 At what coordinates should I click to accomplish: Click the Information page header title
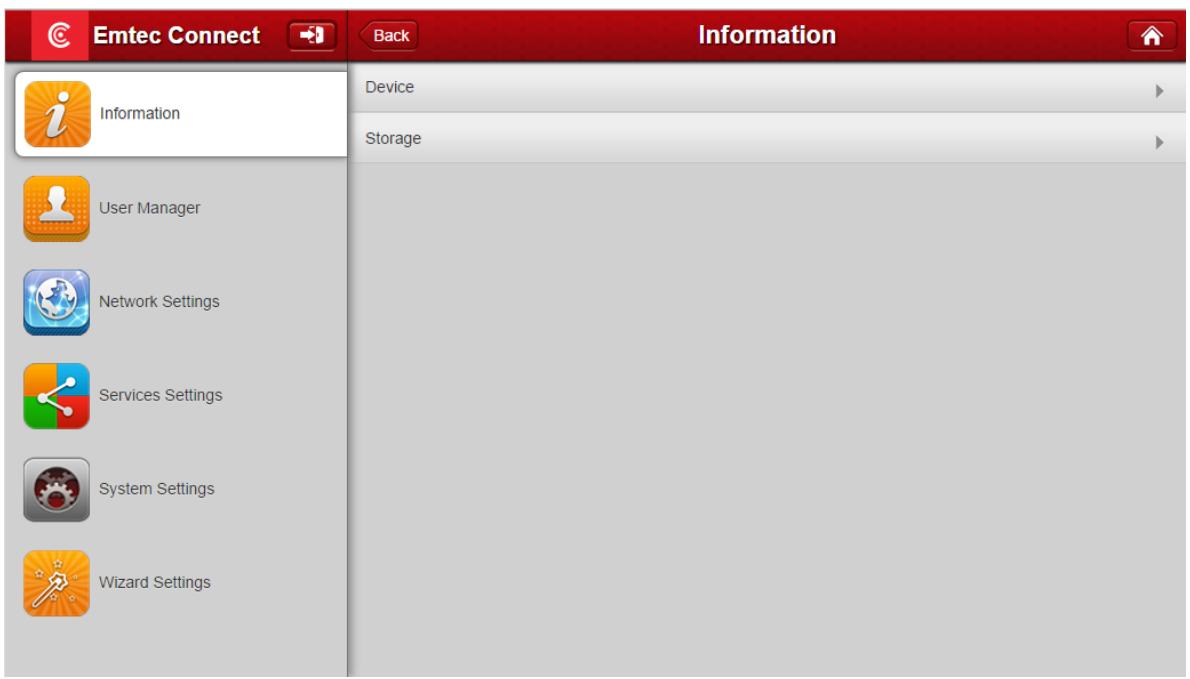tap(767, 35)
